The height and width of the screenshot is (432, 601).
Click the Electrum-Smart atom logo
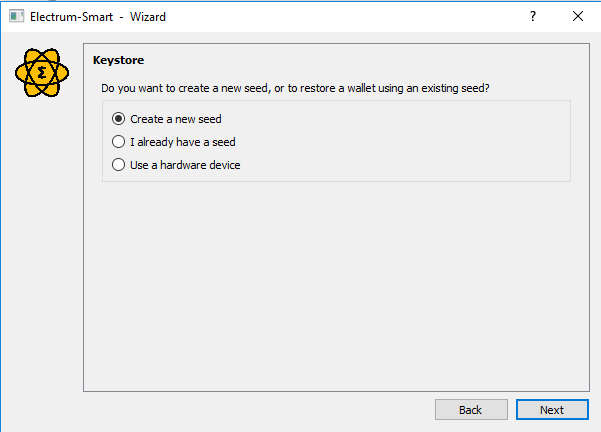coord(42,72)
